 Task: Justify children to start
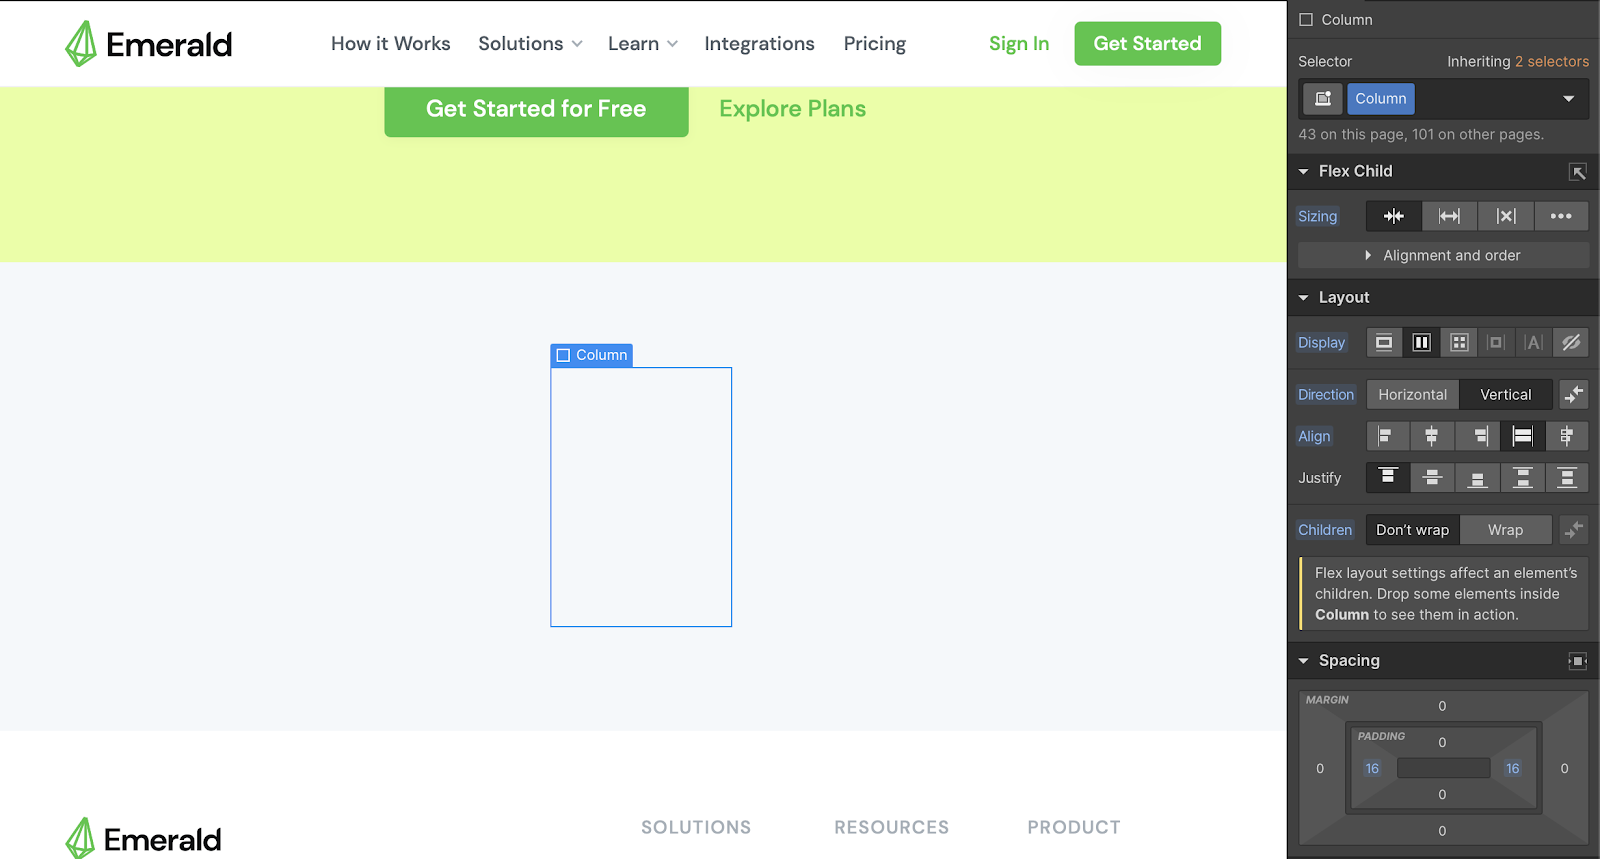(x=1388, y=478)
